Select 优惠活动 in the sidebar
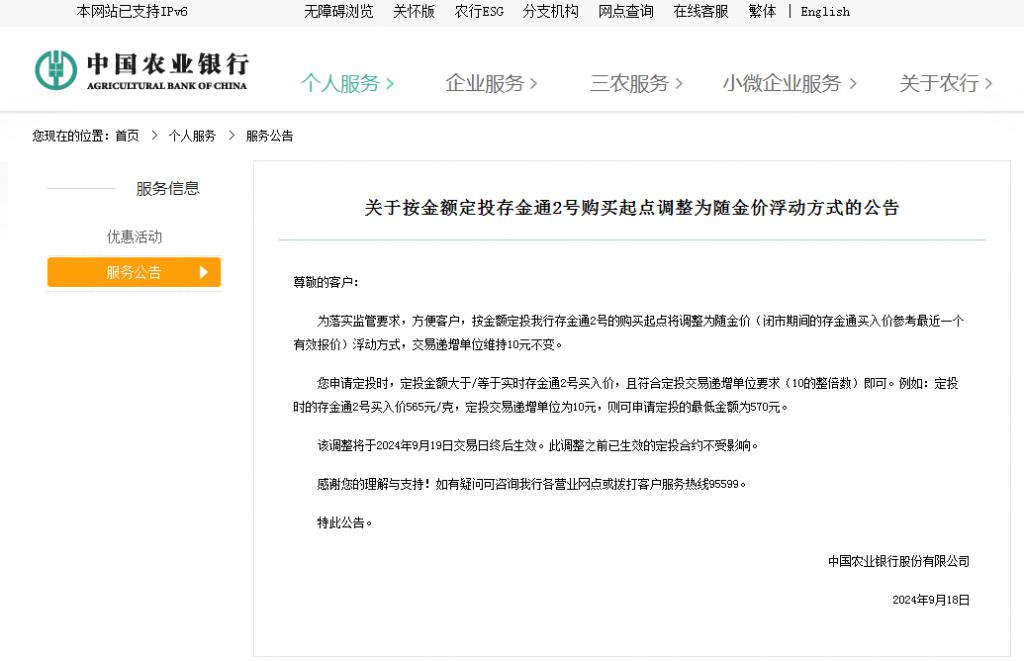Screen dimensions: 1024x661 134,237
